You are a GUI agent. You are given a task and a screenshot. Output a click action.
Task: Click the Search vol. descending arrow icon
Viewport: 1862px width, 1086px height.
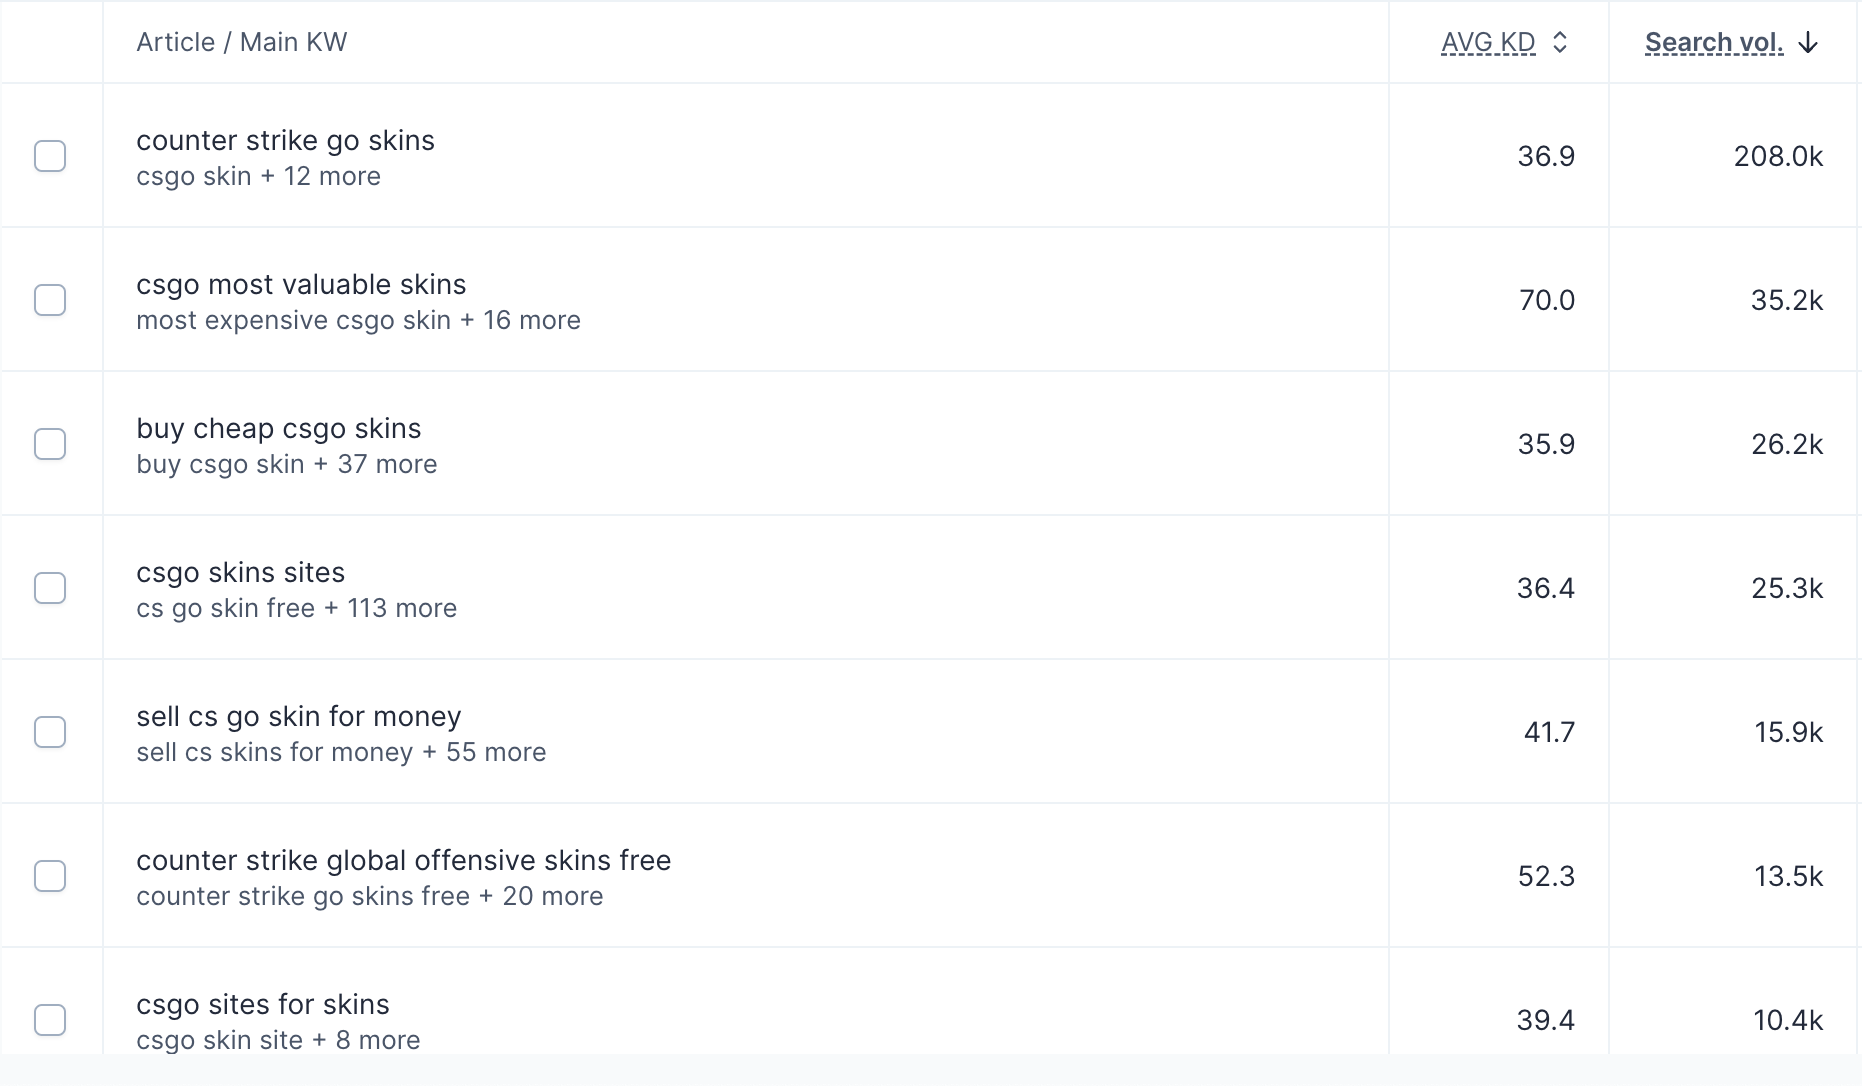(x=1808, y=42)
